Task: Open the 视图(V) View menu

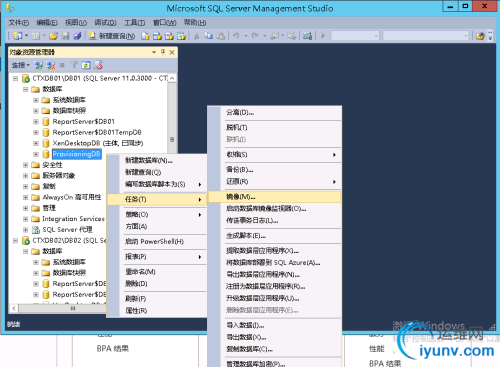Action: 76,23
